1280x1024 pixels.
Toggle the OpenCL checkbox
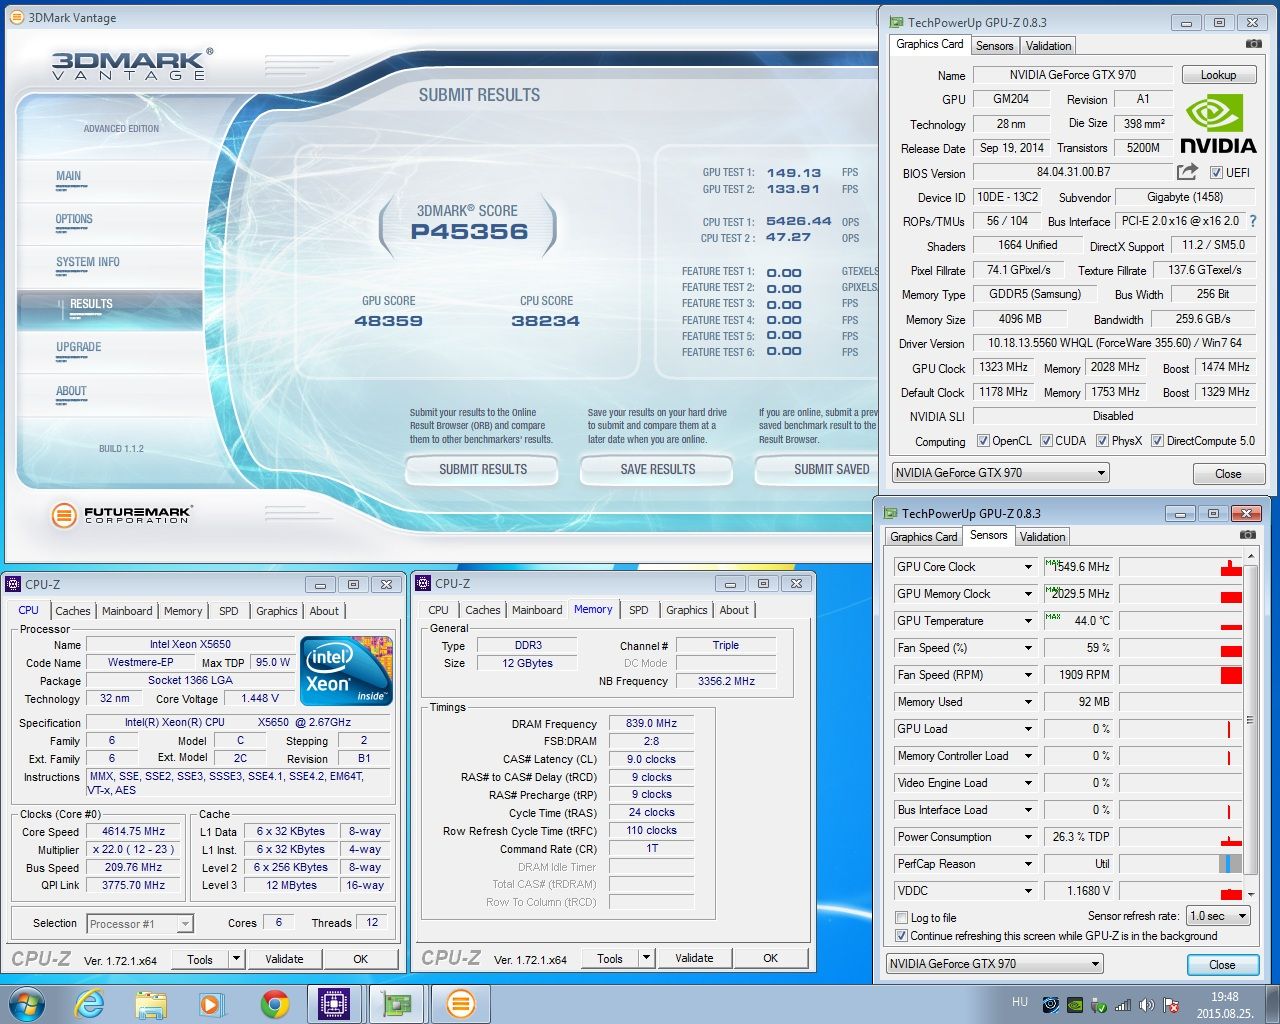click(983, 440)
